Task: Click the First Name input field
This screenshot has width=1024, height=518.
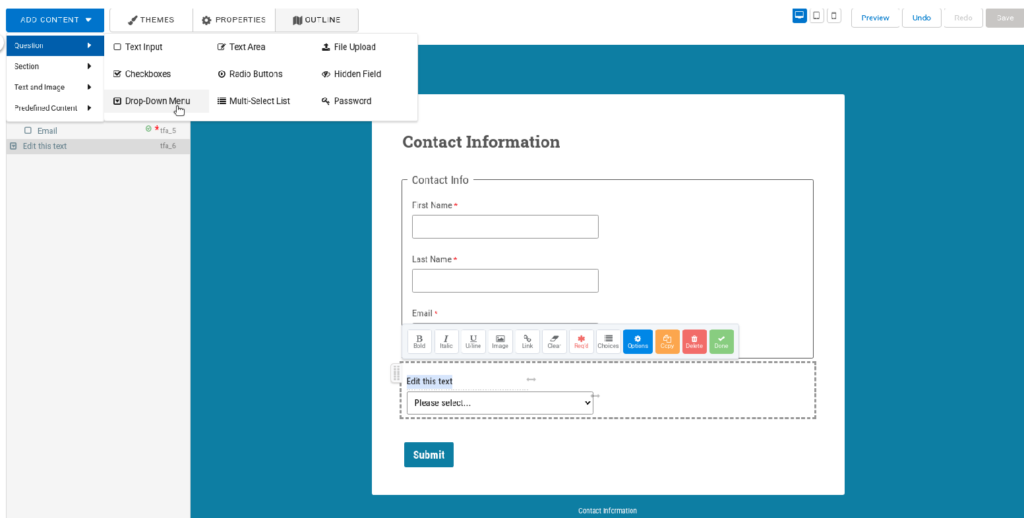Action: 505,227
